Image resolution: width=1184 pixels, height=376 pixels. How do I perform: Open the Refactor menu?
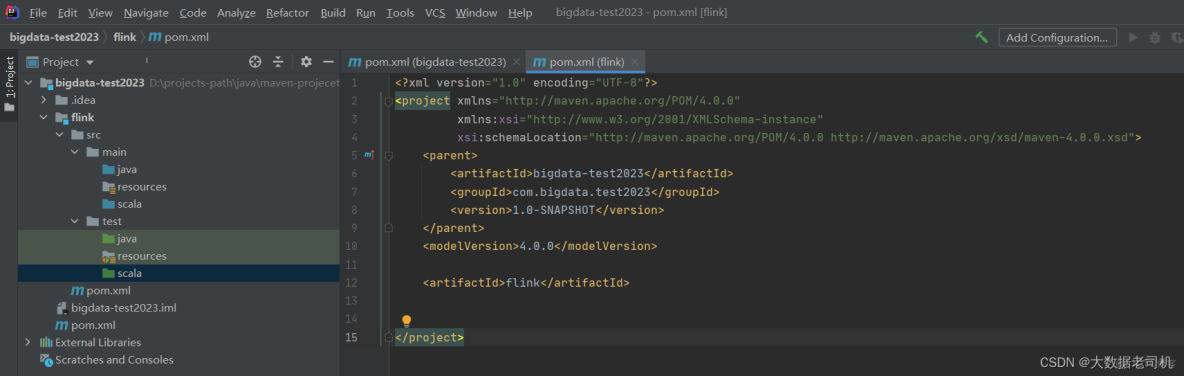pos(288,13)
